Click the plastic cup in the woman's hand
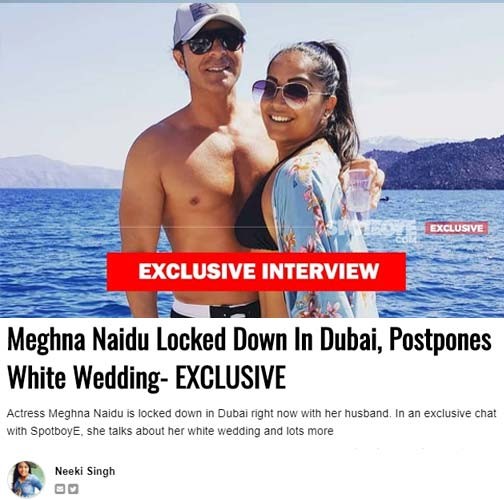This screenshot has width=504, height=500. 360,189
